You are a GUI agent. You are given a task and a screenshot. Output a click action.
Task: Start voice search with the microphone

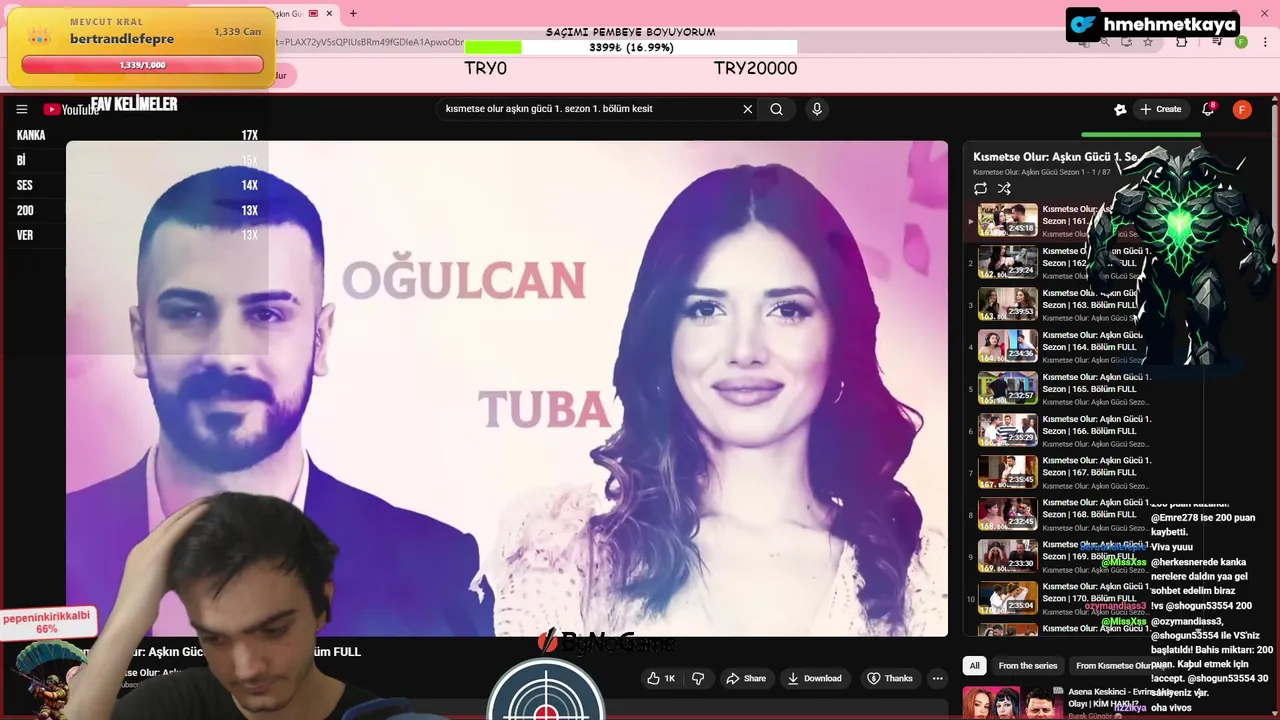pos(817,109)
